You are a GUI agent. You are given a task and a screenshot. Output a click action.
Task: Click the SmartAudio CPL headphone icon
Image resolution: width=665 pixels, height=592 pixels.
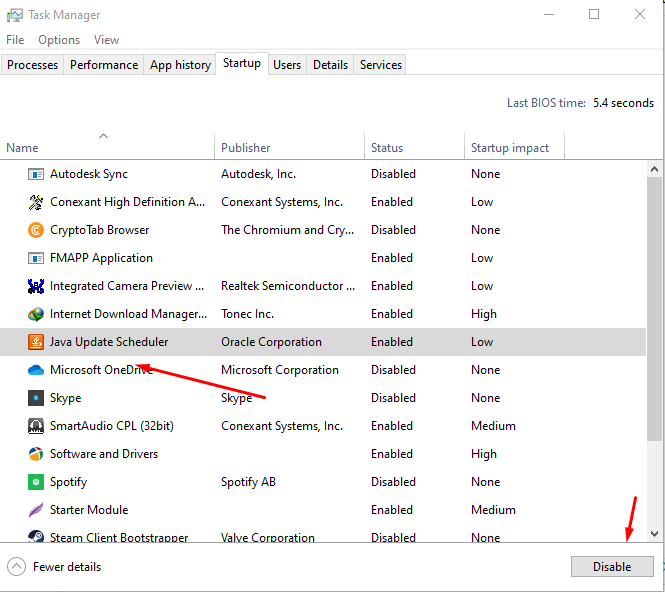point(36,426)
